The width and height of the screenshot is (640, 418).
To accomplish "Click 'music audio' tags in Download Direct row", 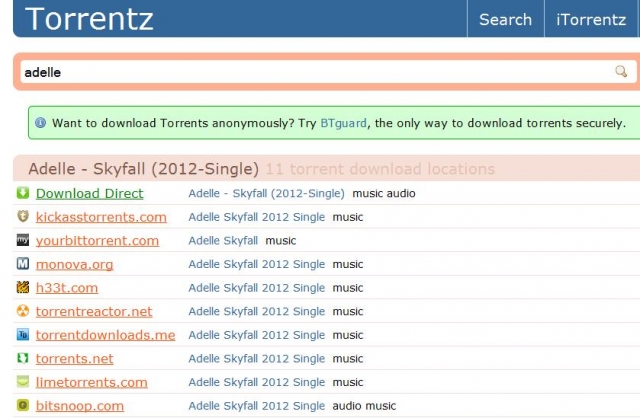I will point(384,193).
